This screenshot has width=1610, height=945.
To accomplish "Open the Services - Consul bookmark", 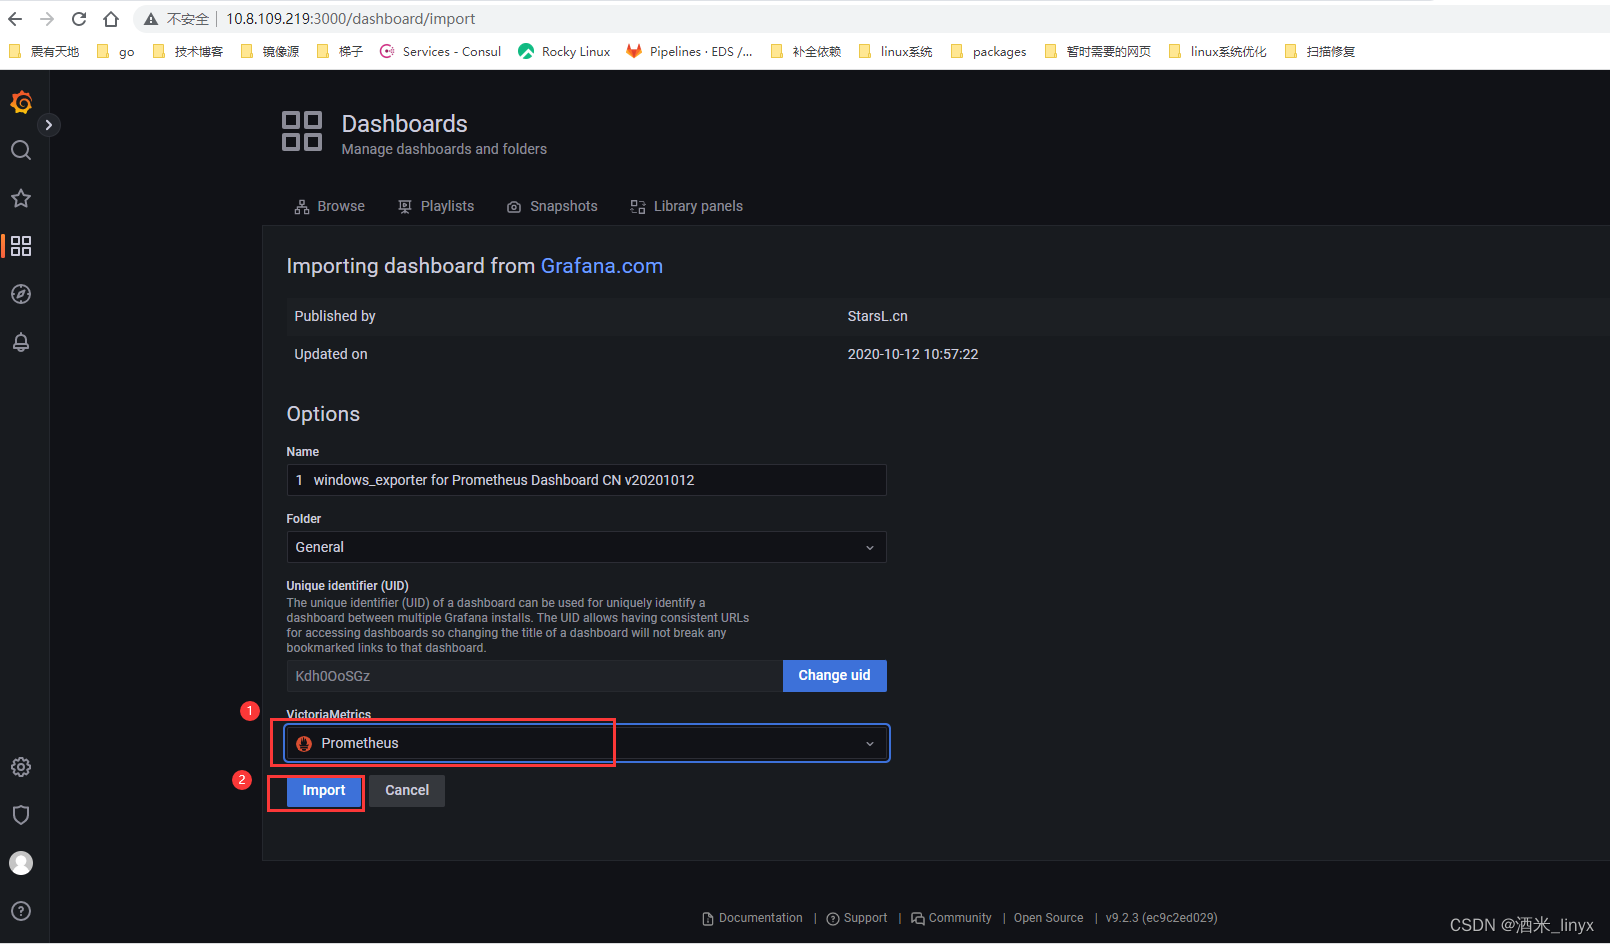I will 441,52.
